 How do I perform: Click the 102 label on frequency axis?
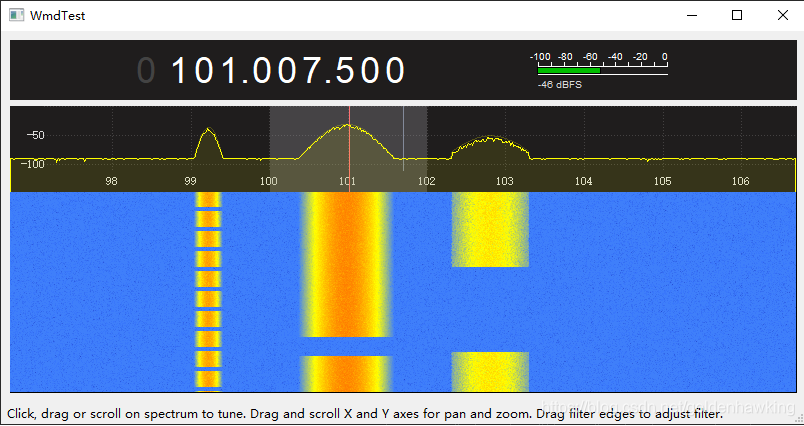pyautogui.click(x=426, y=181)
